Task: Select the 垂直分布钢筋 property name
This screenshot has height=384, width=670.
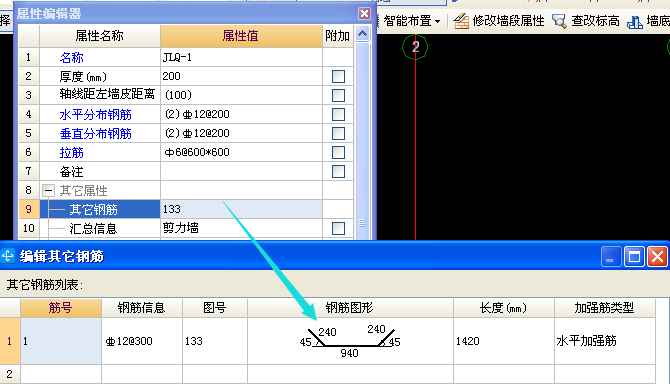Action: click(x=95, y=134)
